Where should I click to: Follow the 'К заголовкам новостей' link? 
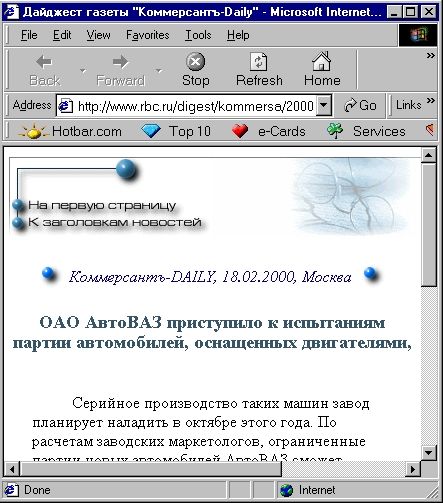click(115, 222)
